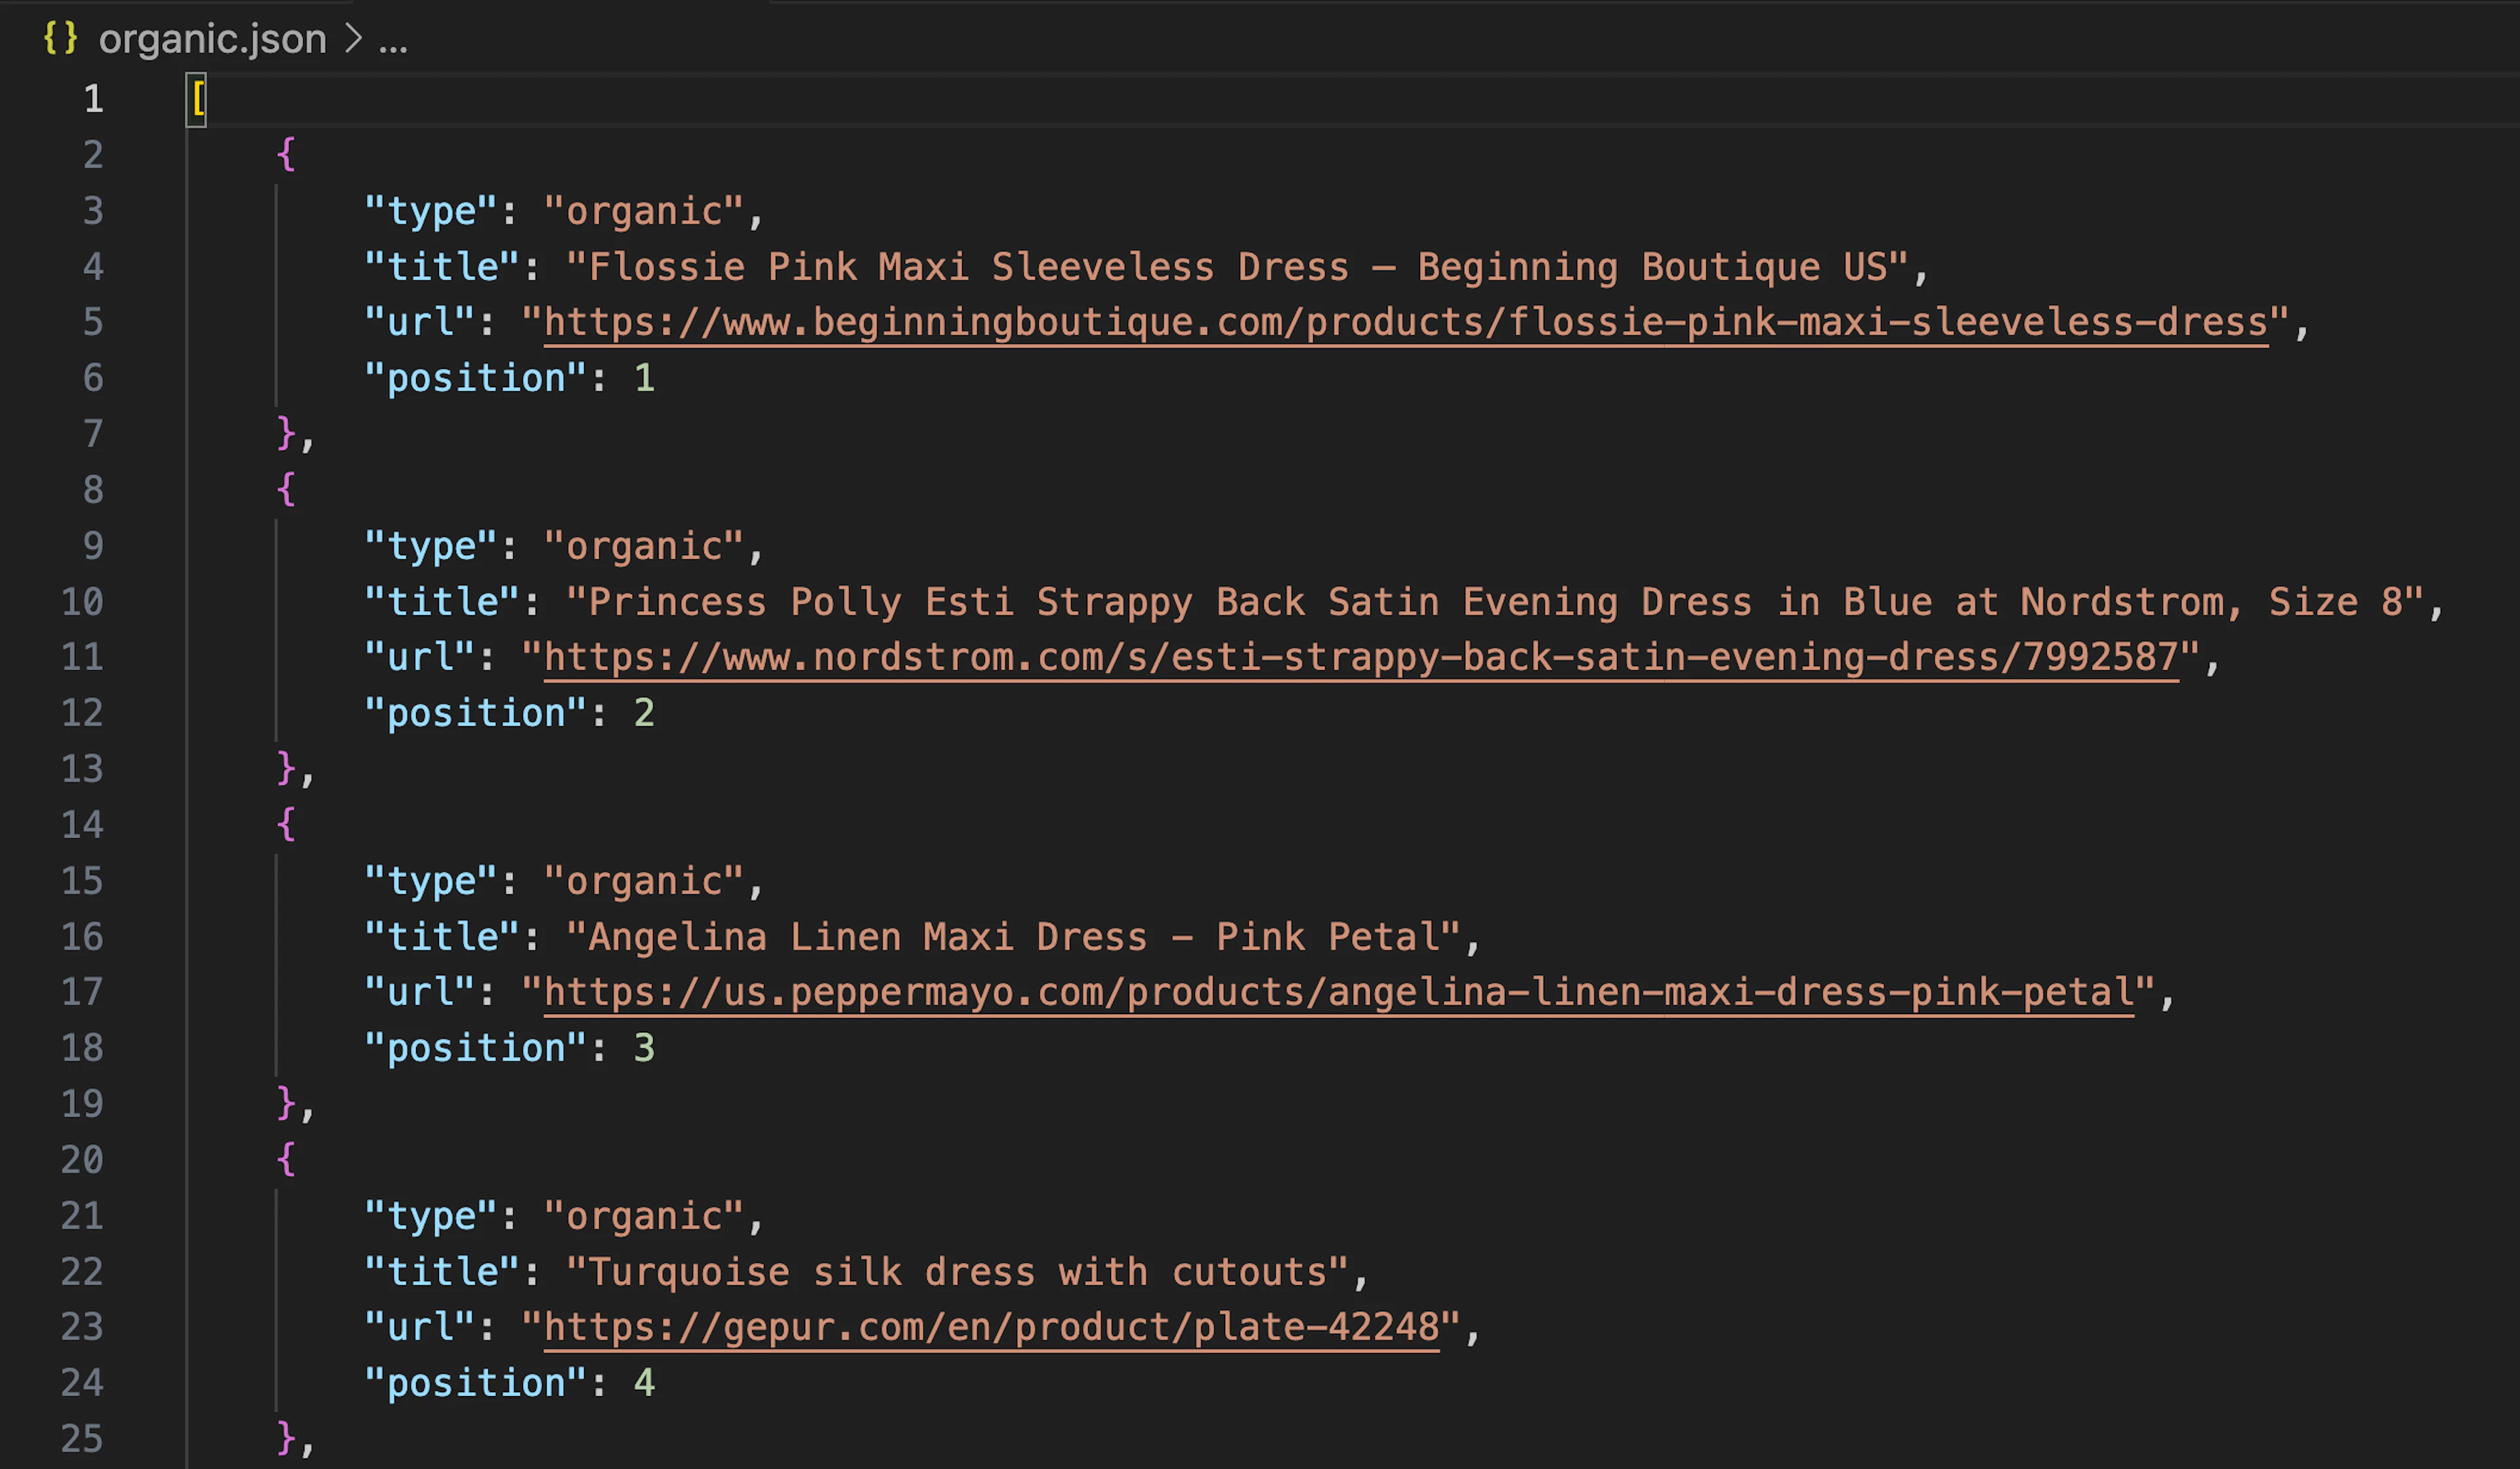Click the "title" key on line 16
This screenshot has width=2520, height=1469.
click(442, 937)
